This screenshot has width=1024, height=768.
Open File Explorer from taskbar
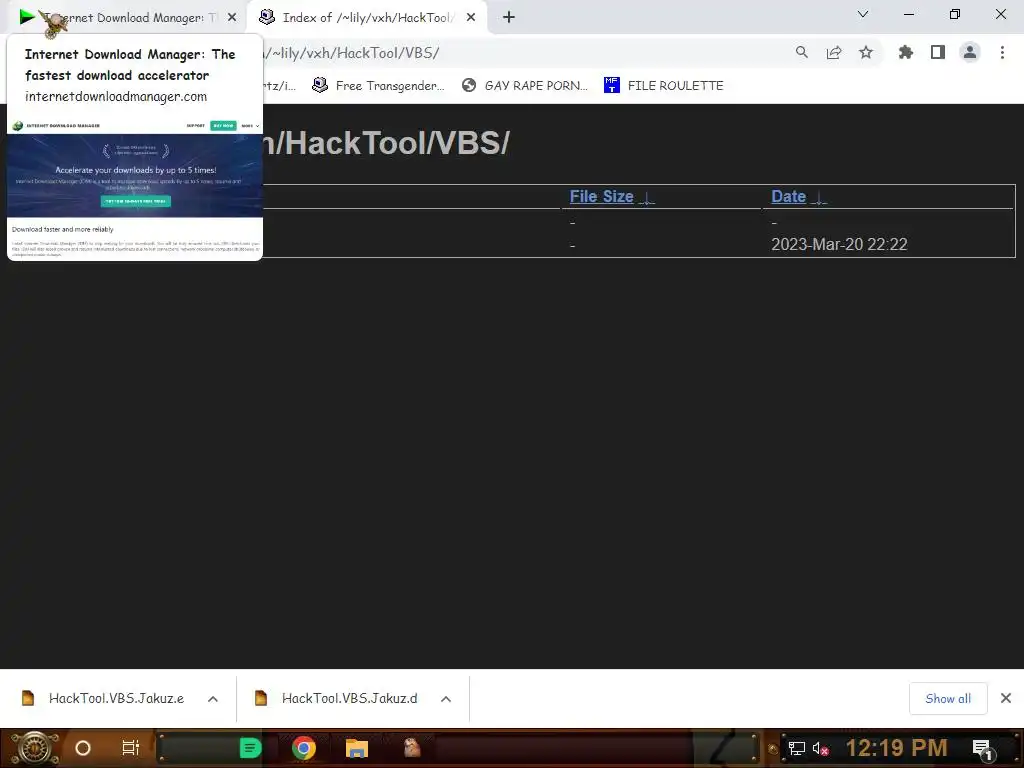tap(357, 748)
